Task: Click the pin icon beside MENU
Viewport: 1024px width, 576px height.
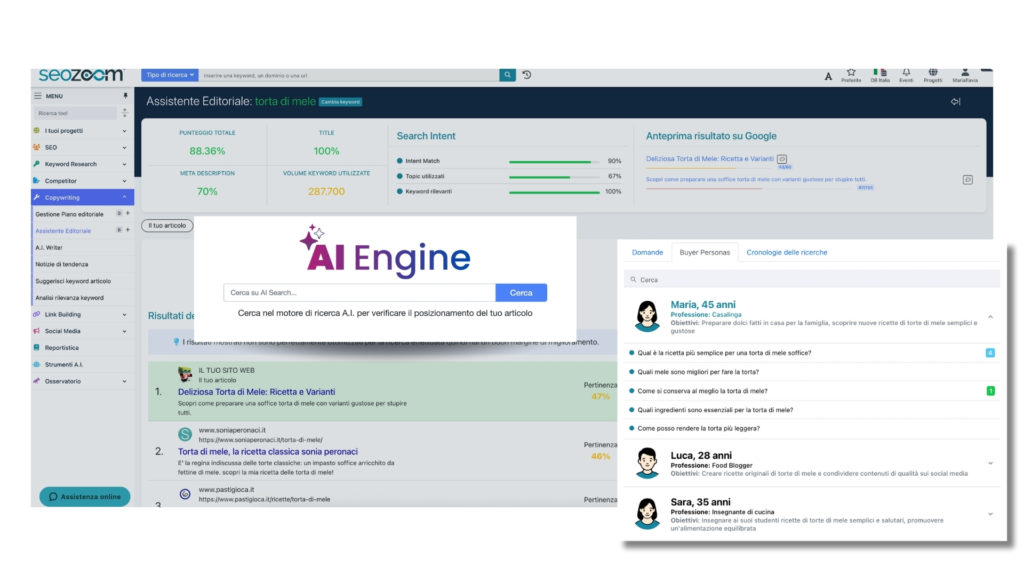Action: [x=125, y=96]
